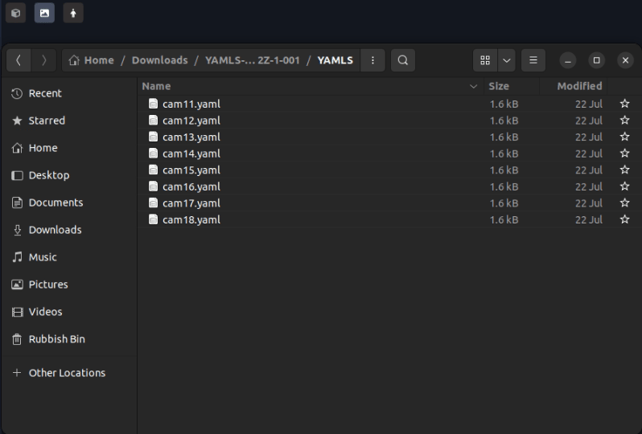Star the cam16.yaml file

624,187
